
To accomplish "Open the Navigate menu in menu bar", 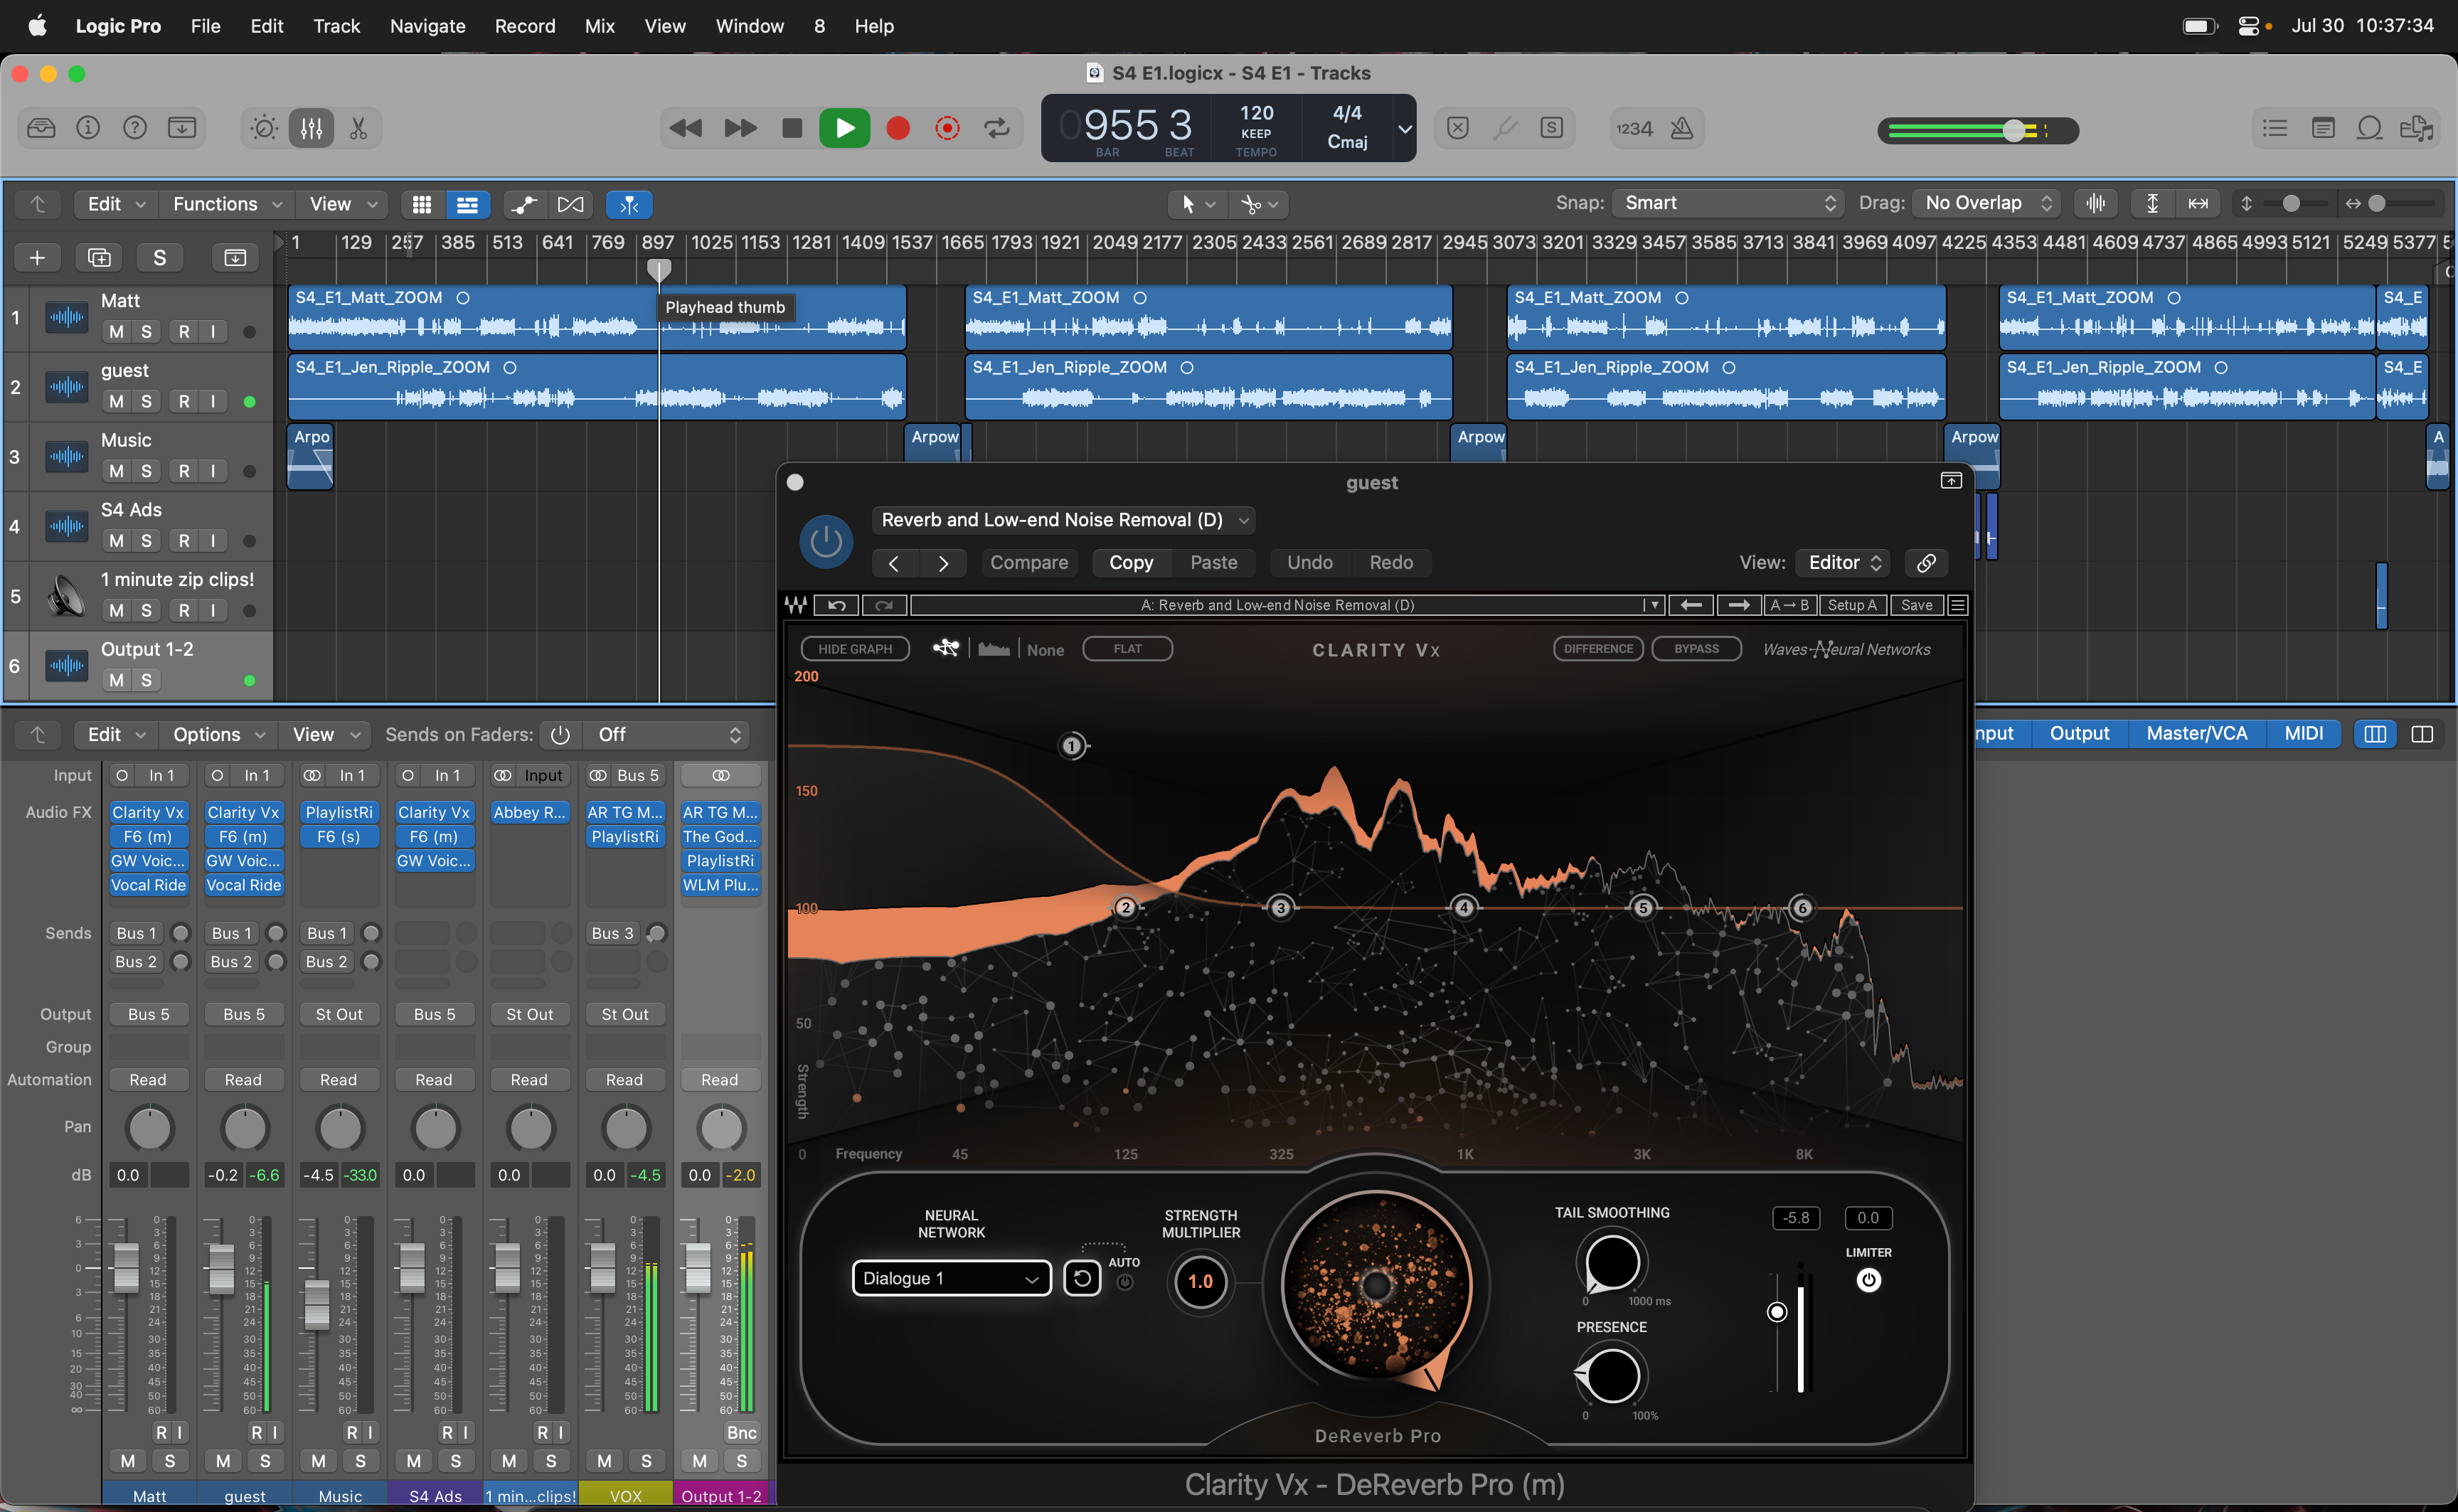I will (x=427, y=26).
